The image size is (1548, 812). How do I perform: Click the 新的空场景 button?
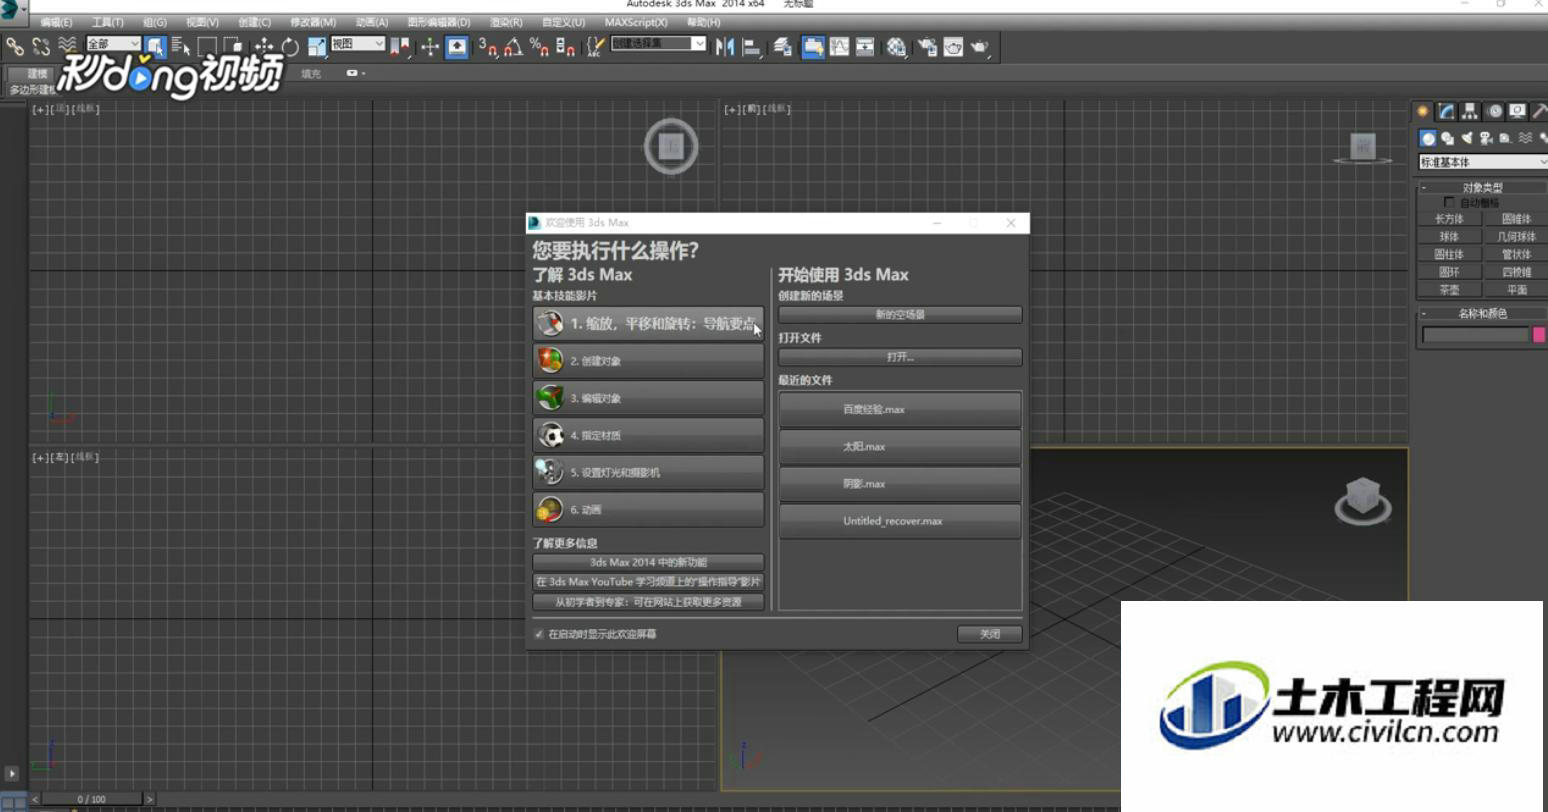pos(900,315)
